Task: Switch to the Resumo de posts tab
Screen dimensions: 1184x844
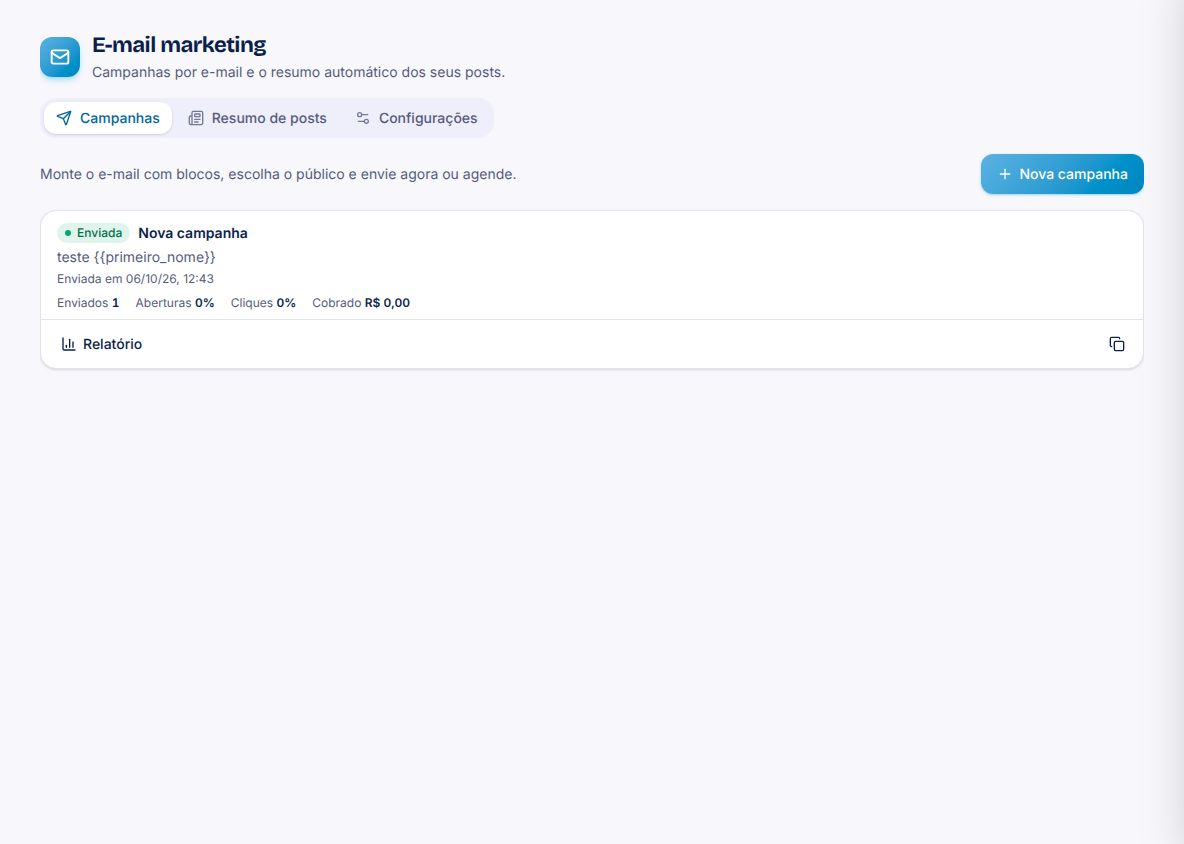Action: click(257, 118)
